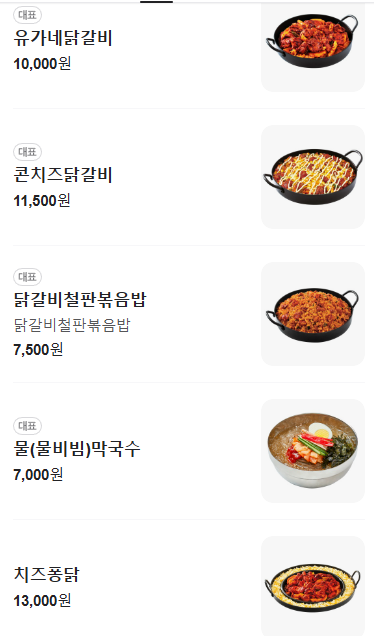This screenshot has width=374, height=636.
Task: Click the 10,000원 price
Action: coord(42,63)
